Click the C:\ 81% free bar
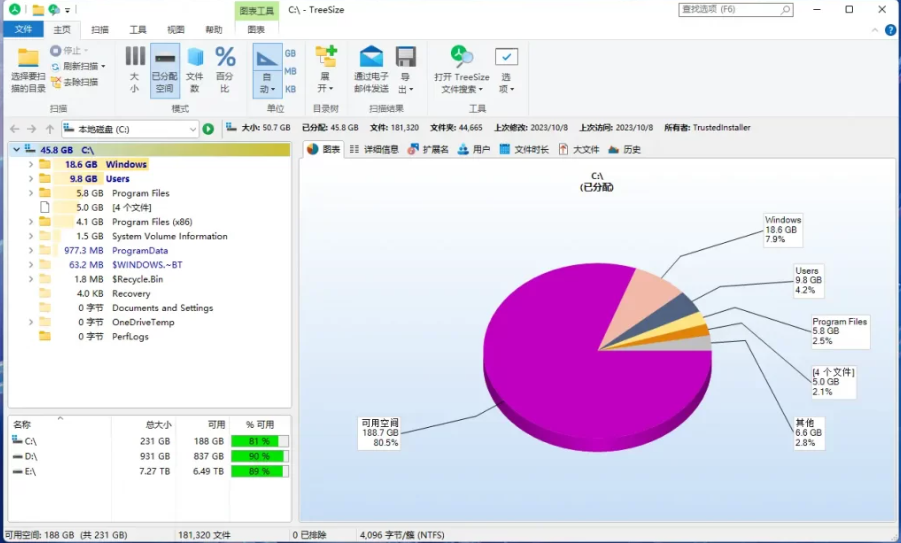 pyautogui.click(x=260, y=441)
